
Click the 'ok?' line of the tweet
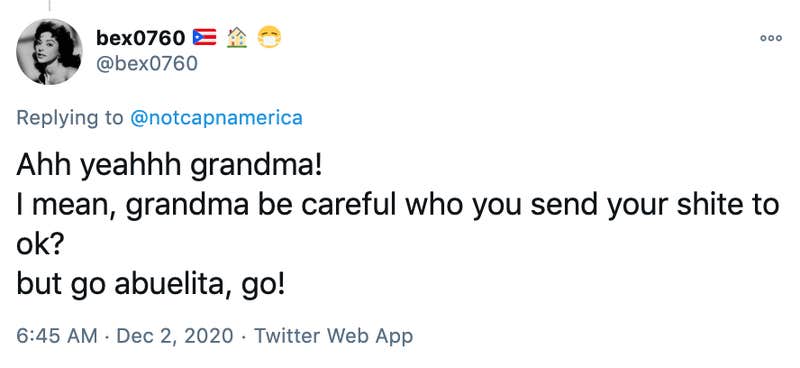40,245
